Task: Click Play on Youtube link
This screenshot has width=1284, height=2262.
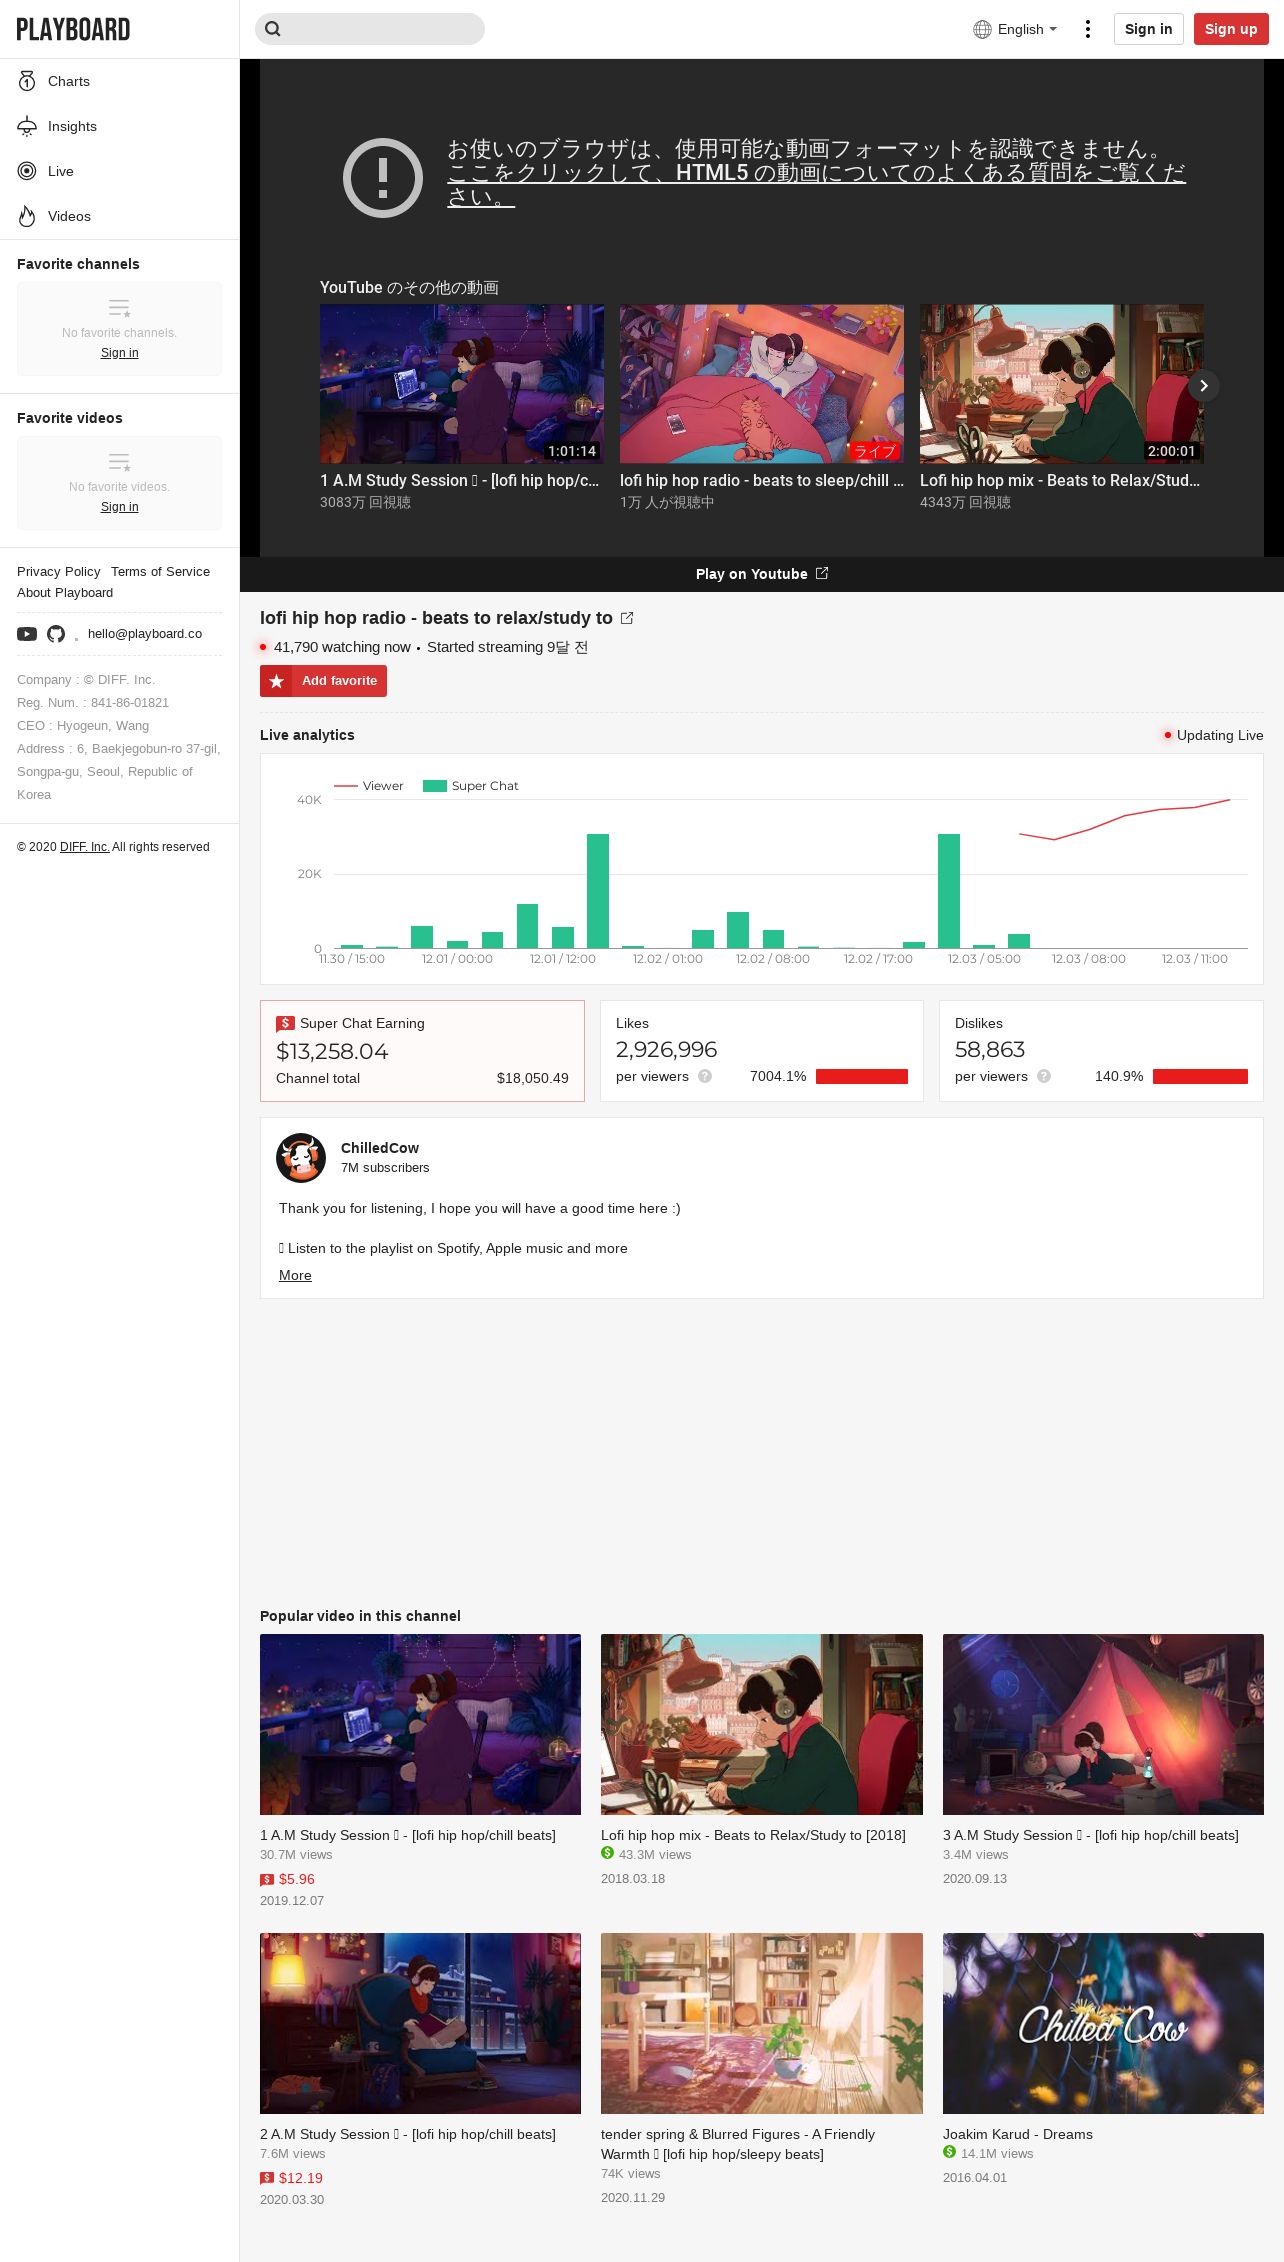Action: coord(762,573)
